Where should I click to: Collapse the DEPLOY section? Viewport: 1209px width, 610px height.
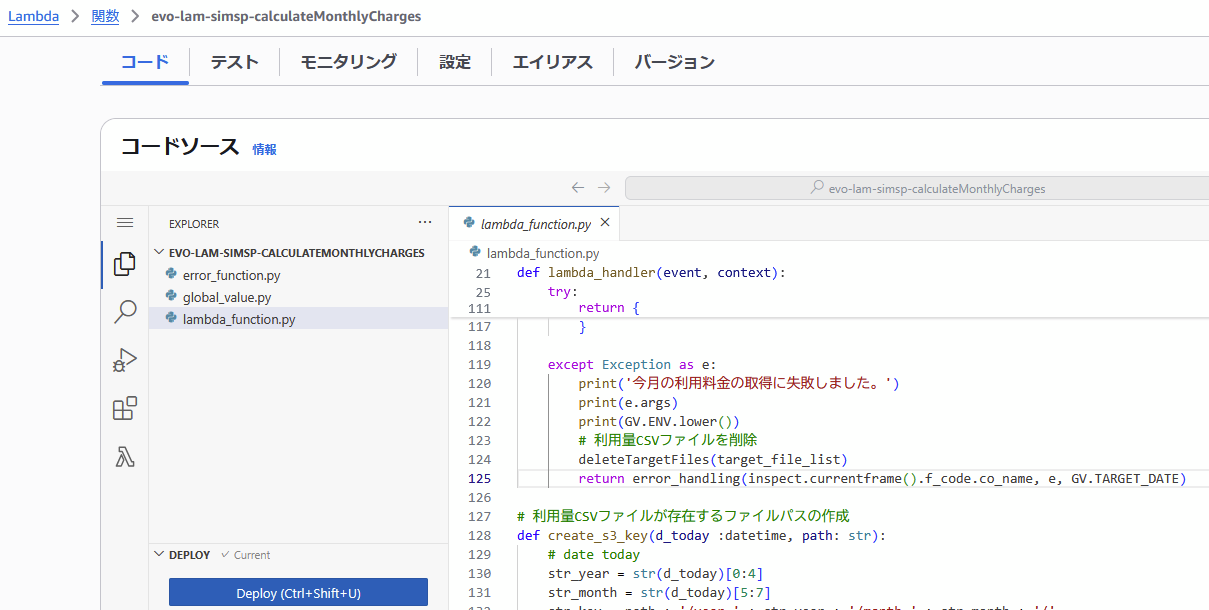(159, 555)
